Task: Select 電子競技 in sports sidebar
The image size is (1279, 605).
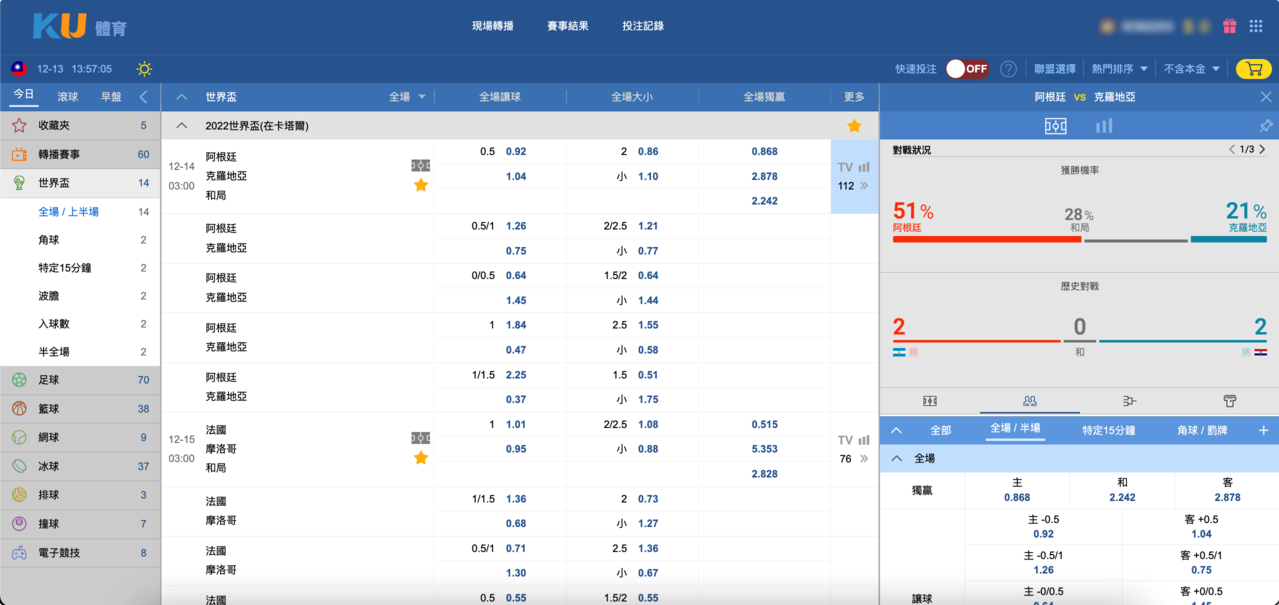Action: tap(80, 552)
